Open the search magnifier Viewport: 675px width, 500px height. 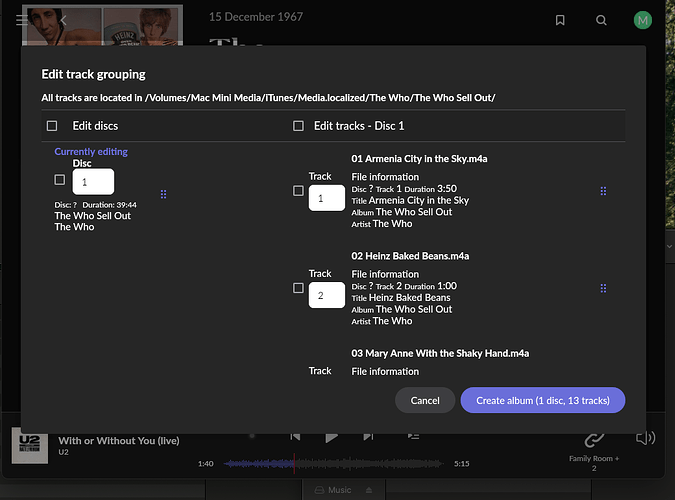pos(601,20)
